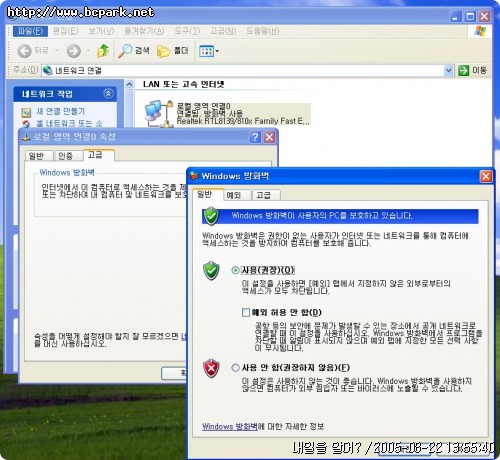Click the address bar network connections icon
500x460 pixels.
tap(48, 70)
